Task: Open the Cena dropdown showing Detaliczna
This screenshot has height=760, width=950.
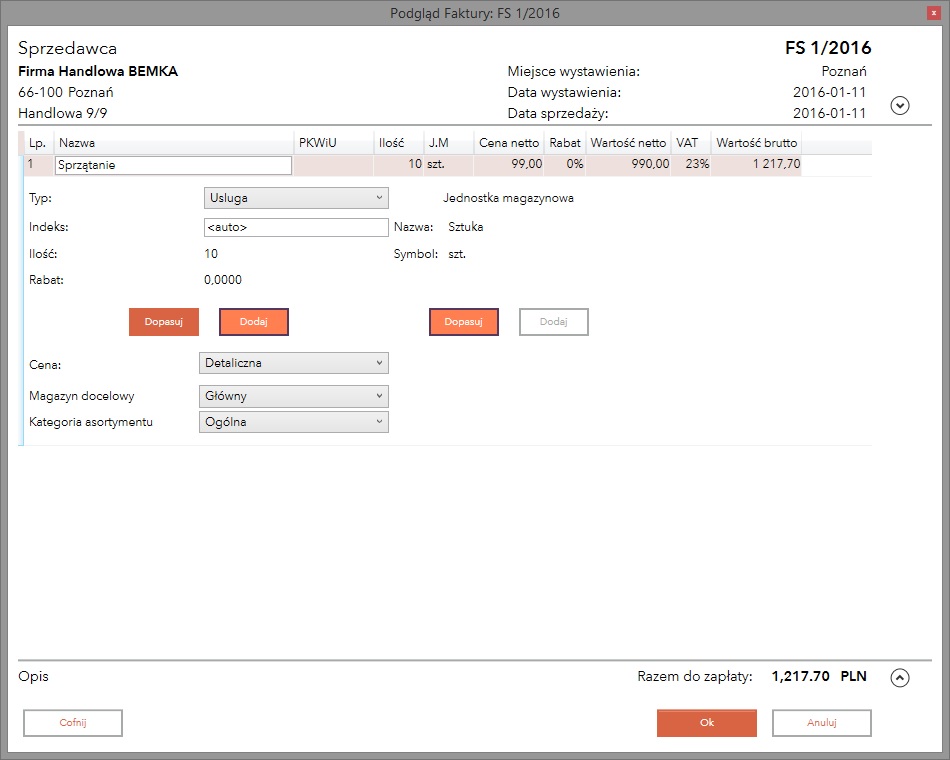Action: click(x=294, y=363)
